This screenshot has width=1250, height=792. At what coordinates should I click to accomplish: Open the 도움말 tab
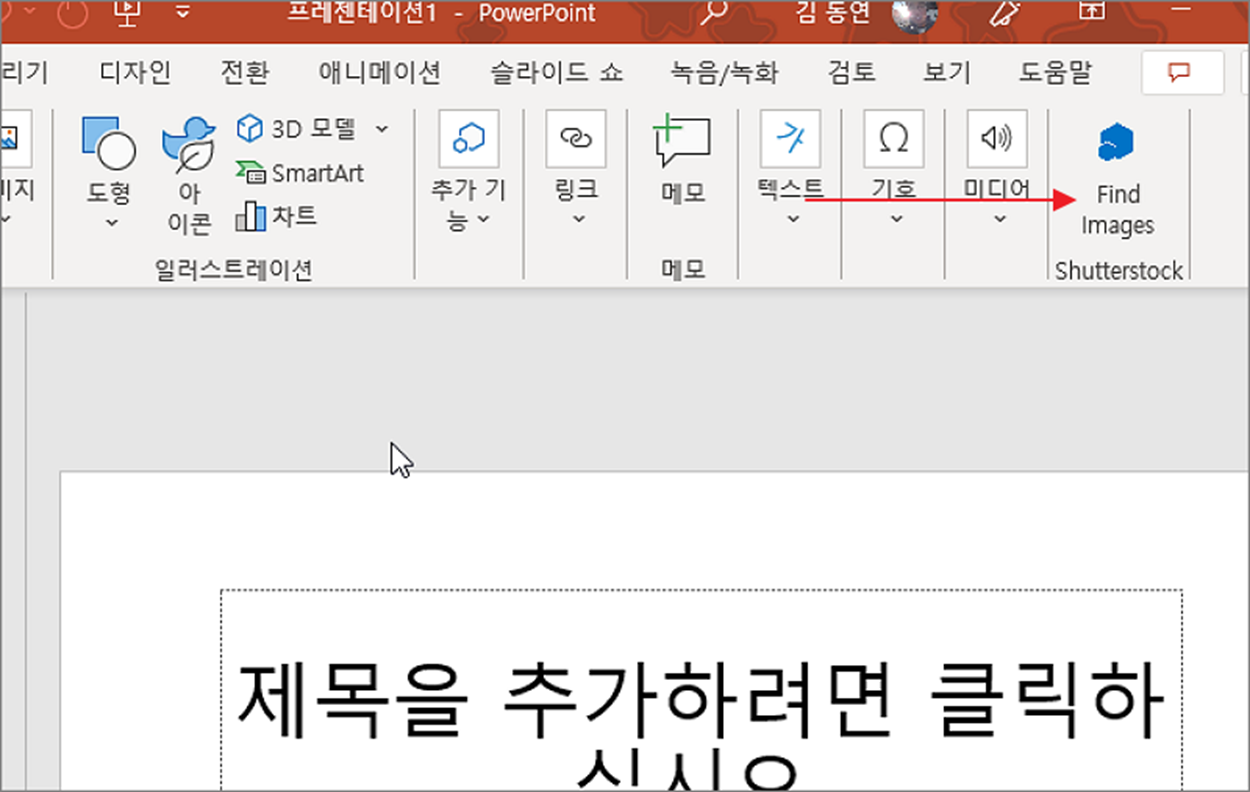click(1055, 72)
